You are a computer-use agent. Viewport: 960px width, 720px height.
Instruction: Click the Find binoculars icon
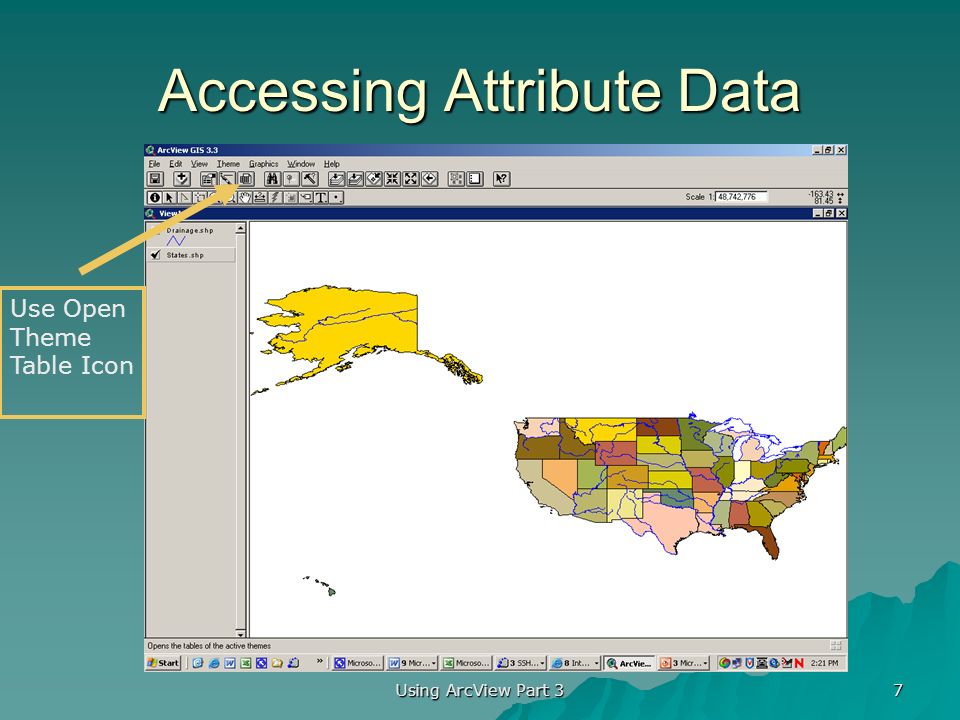click(272, 179)
